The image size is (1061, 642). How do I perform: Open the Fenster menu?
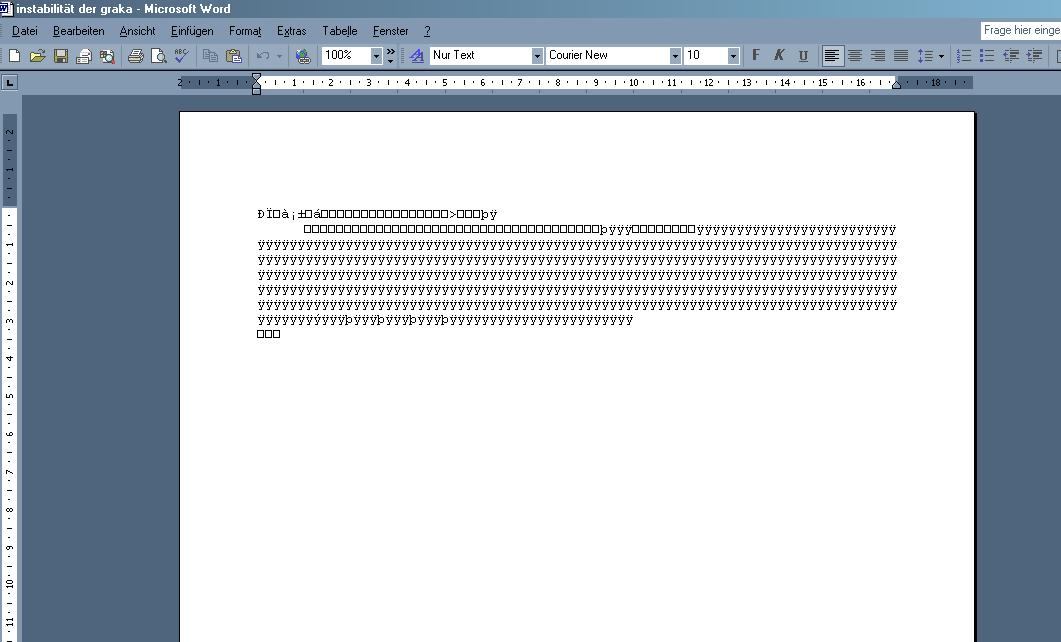[390, 31]
